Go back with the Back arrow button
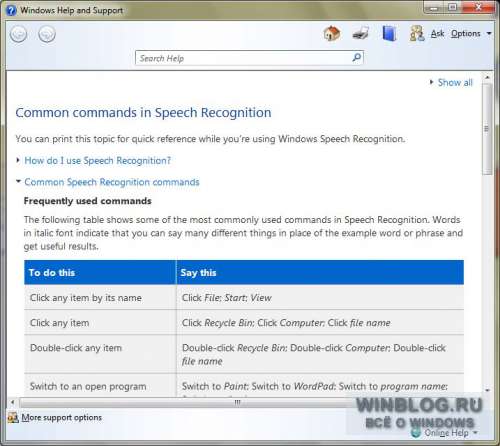500x446 pixels. (18, 34)
